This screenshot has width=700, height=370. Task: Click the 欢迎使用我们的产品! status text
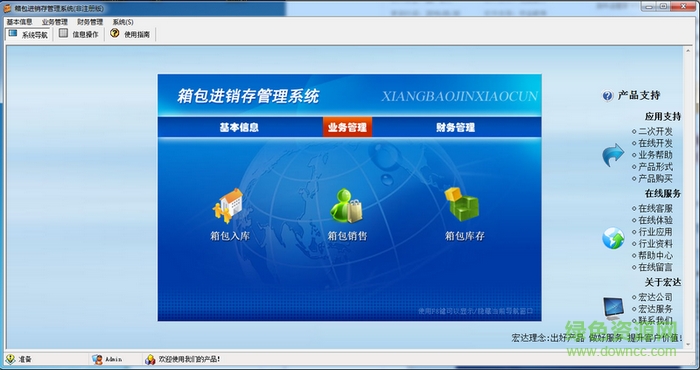pyautogui.click(x=189, y=359)
